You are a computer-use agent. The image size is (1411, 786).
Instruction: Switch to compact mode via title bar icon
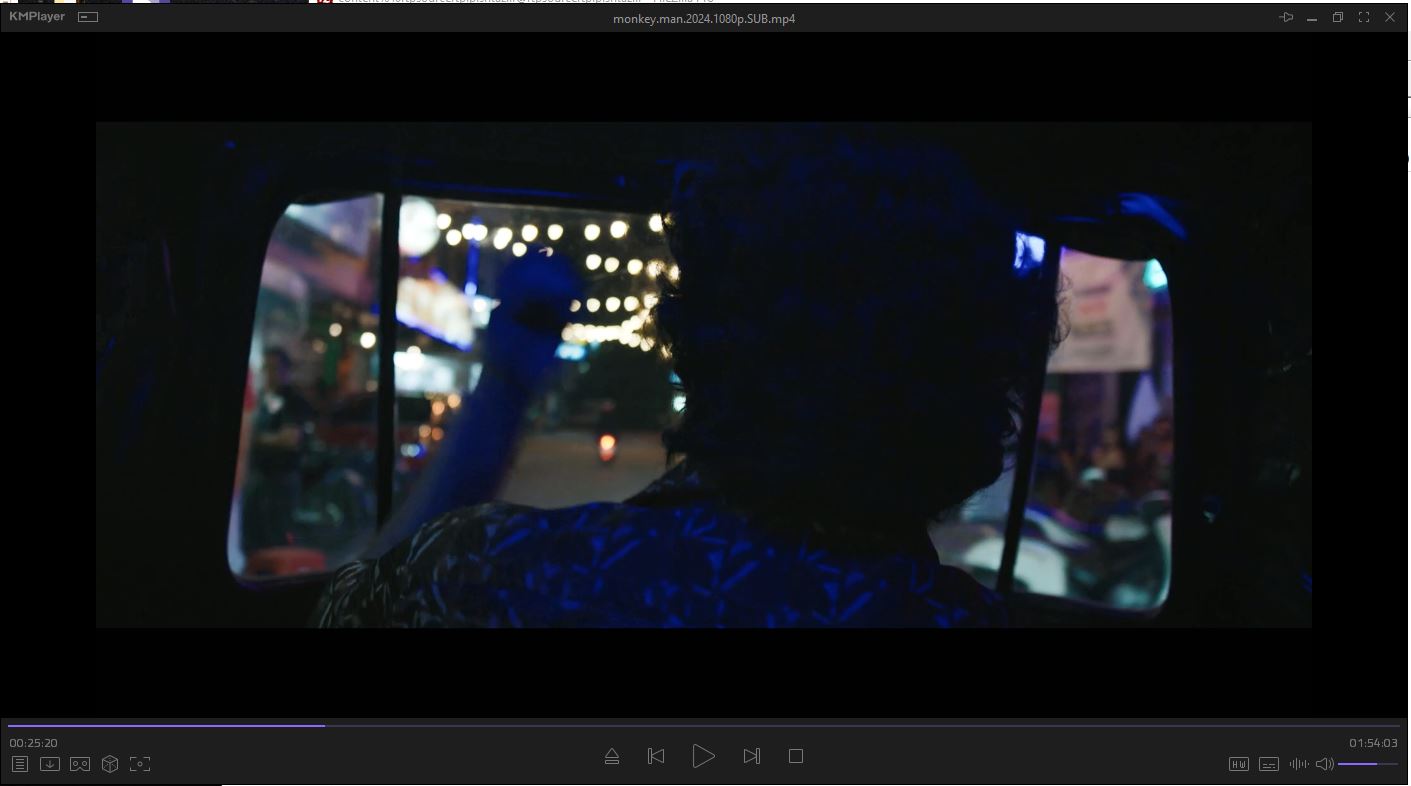click(88, 17)
